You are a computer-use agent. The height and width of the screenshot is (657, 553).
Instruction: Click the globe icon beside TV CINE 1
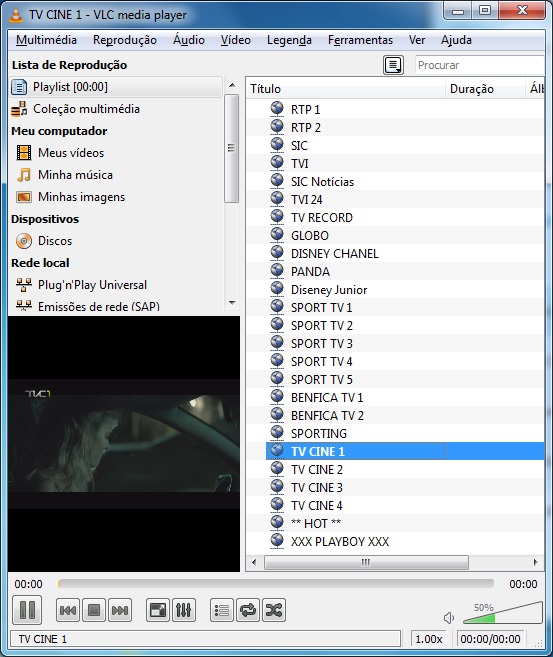click(277, 450)
